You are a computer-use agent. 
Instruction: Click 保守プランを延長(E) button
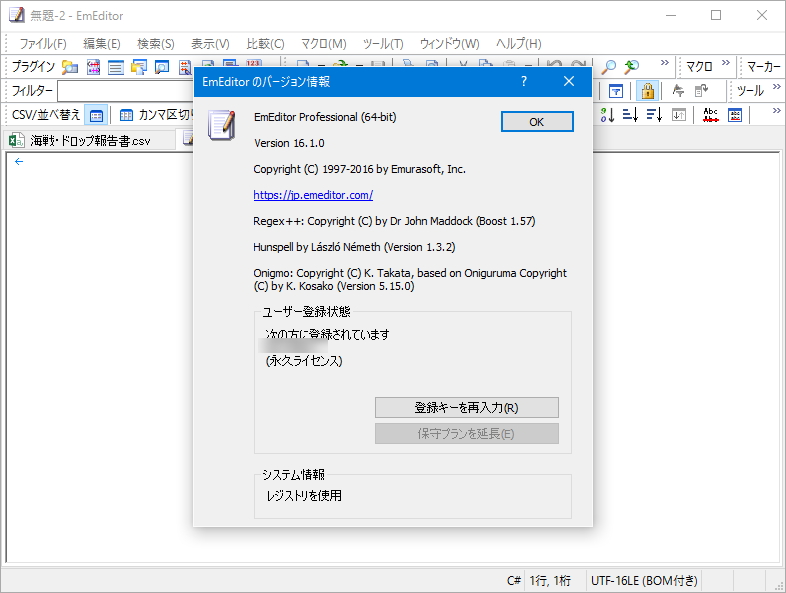pos(467,434)
